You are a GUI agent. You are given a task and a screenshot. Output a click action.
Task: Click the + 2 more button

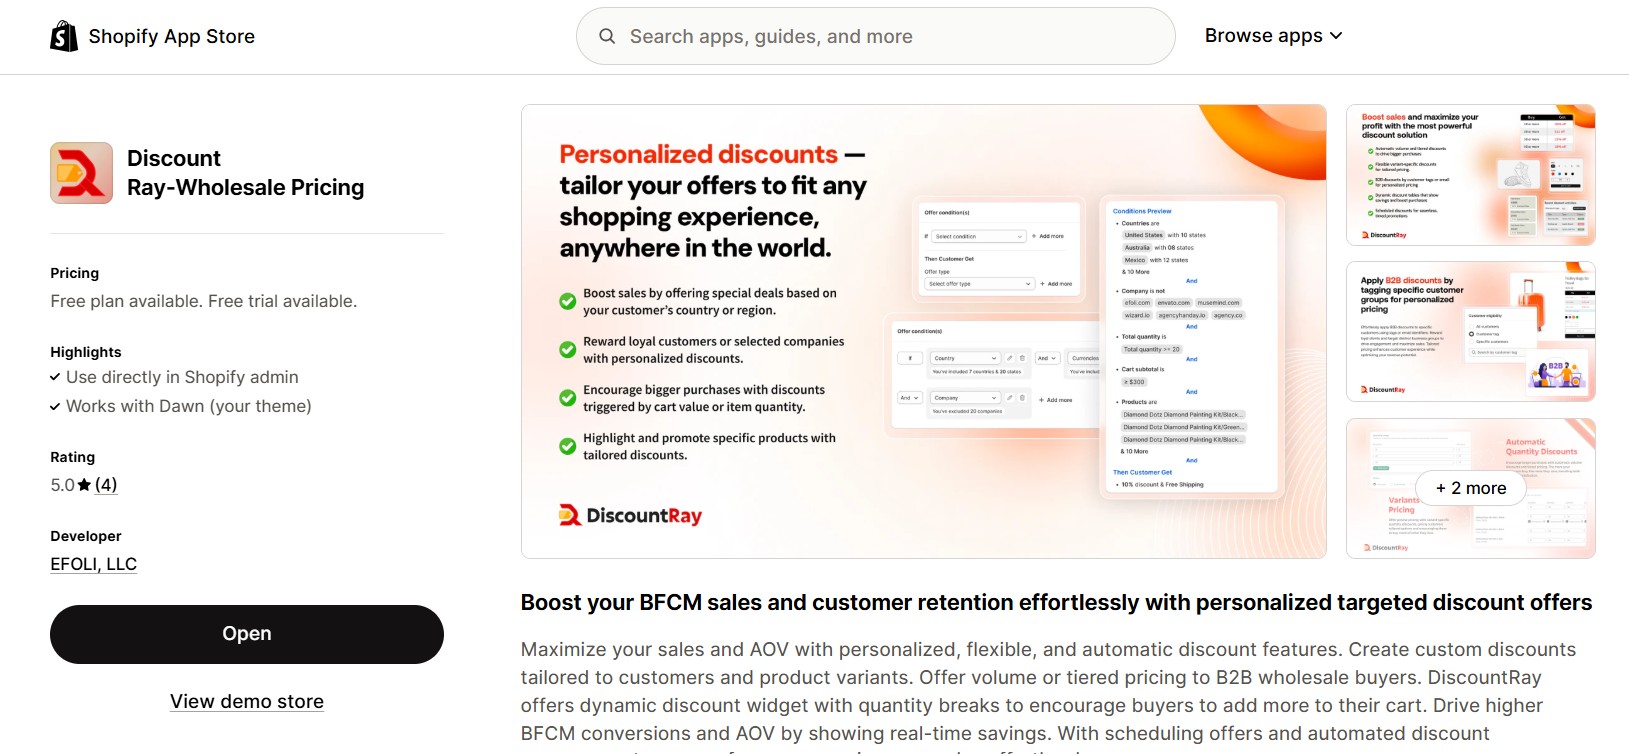(1471, 488)
